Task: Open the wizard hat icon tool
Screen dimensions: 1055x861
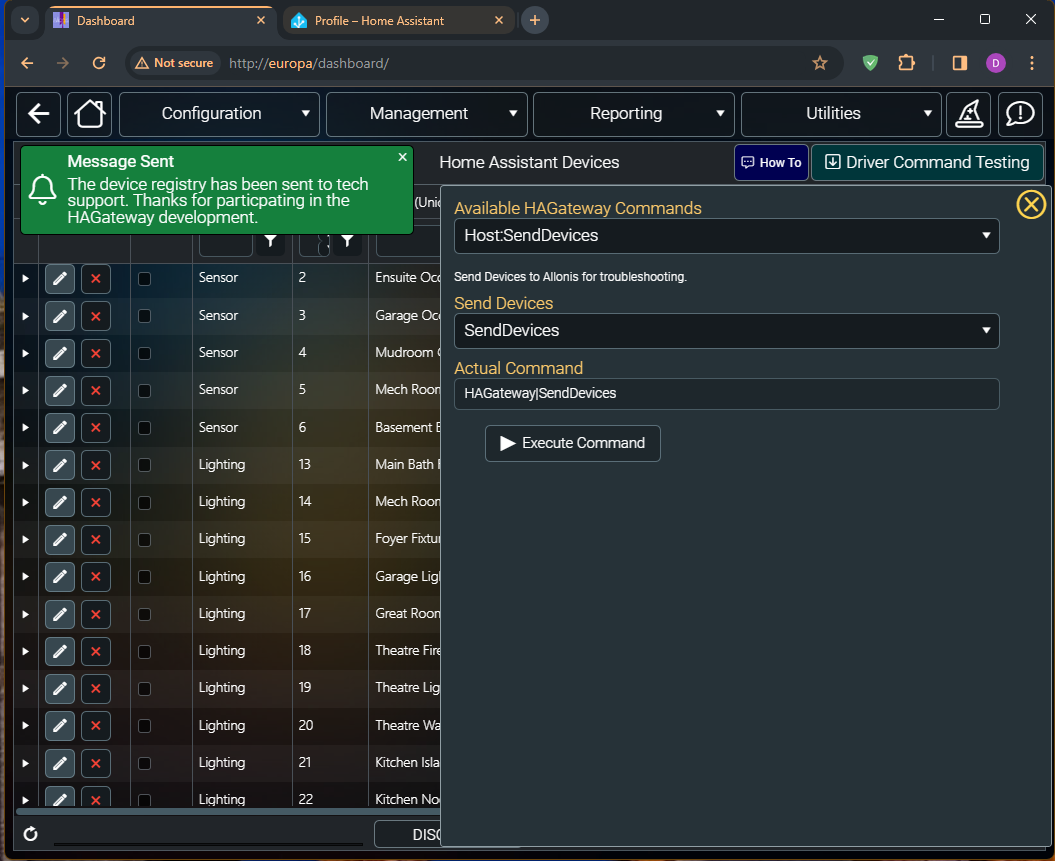Action: click(x=968, y=114)
